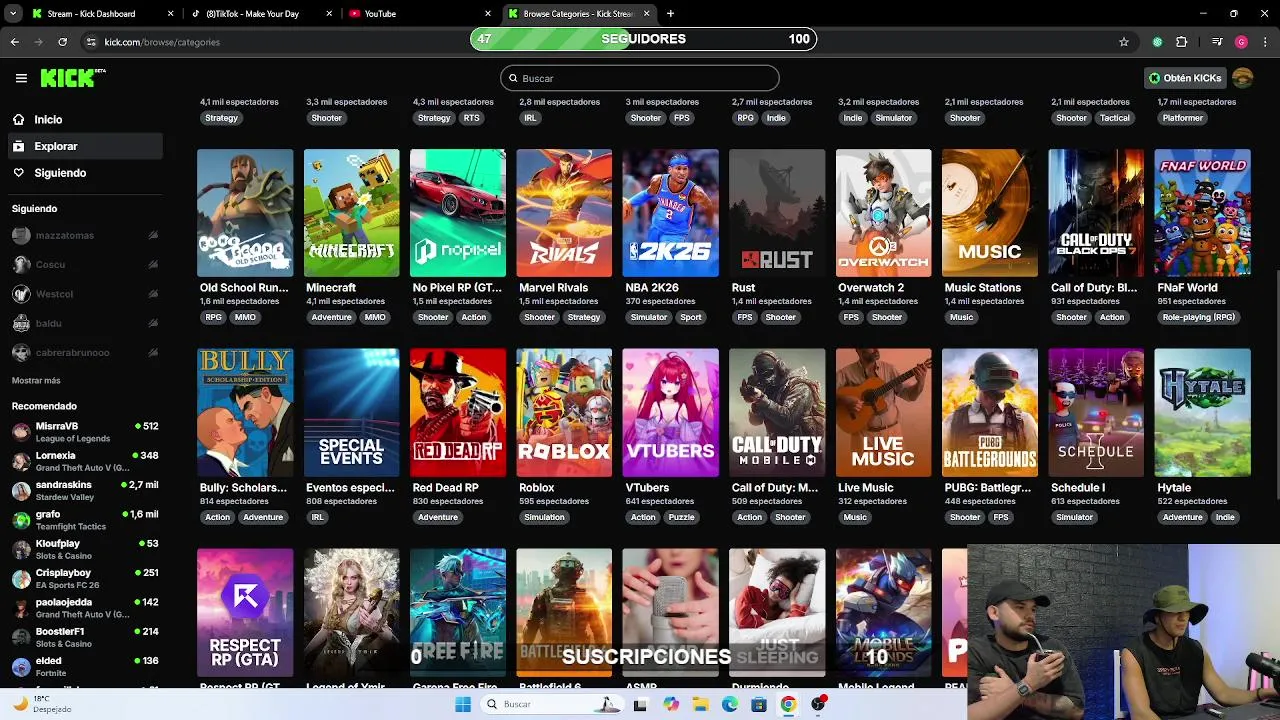Screen dimensions: 1280x720
Task: Open the Schedule I category thumbnail
Action: pyautogui.click(x=1096, y=412)
